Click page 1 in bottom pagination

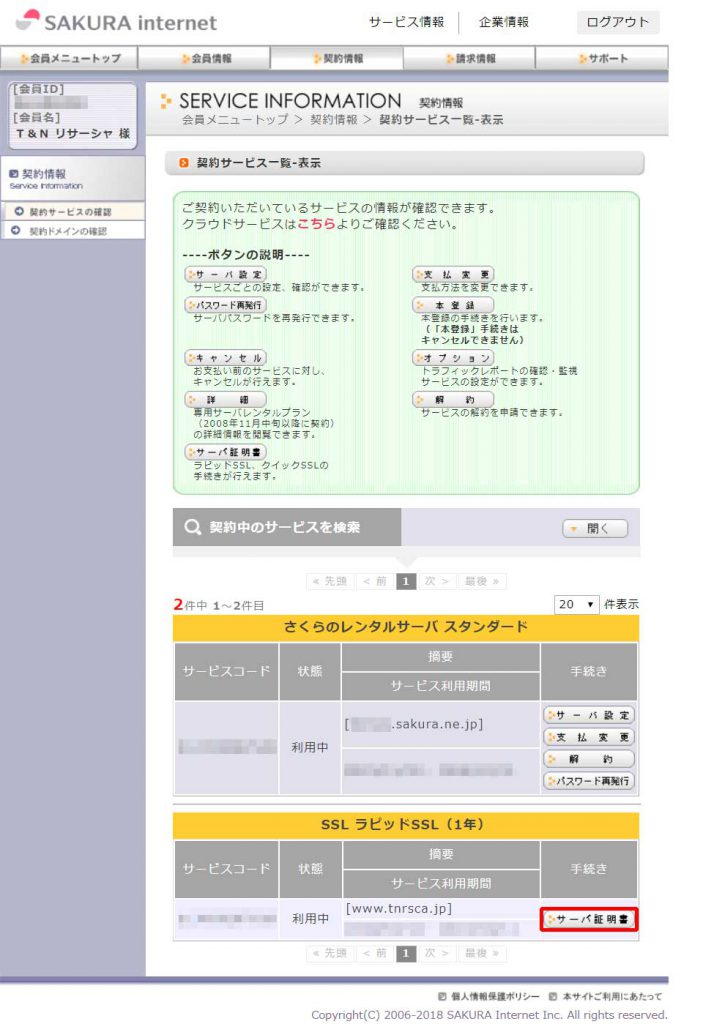pos(406,953)
